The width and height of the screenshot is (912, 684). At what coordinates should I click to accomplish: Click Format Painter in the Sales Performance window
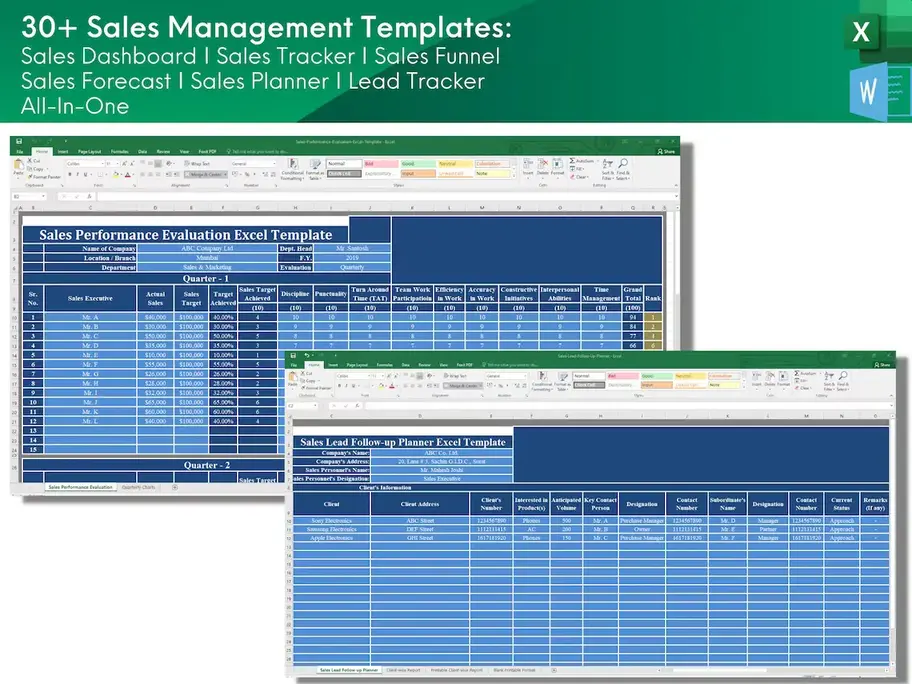pyautogui.click(x=46, y=177)
